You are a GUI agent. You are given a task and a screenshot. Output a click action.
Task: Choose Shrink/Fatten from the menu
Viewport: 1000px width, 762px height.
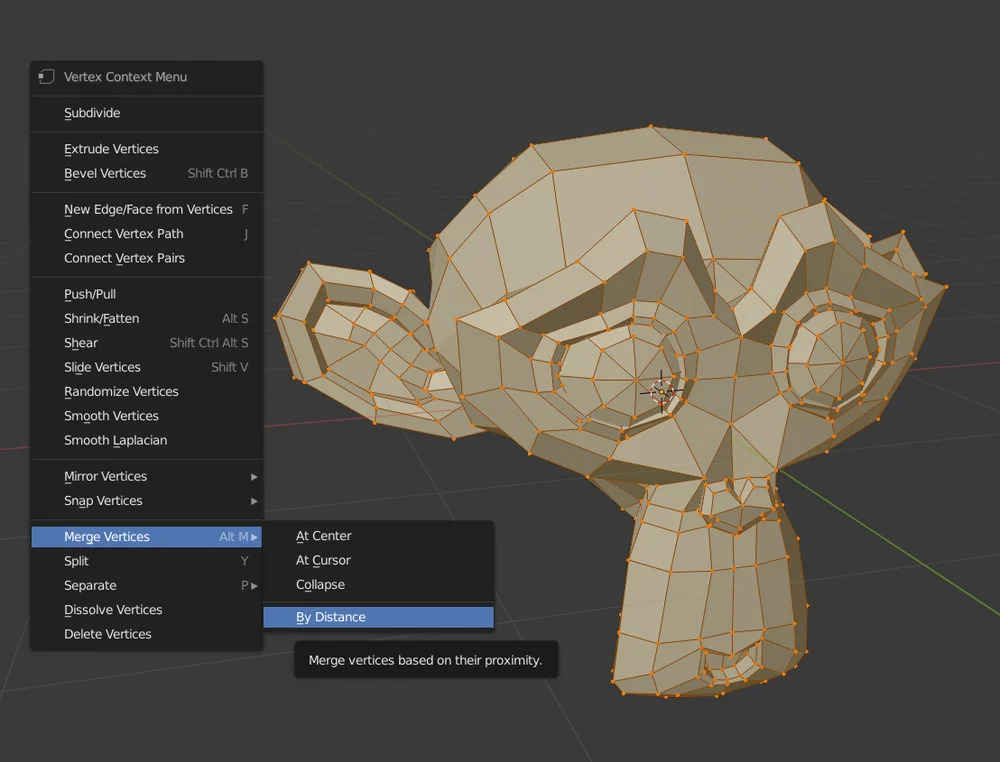[102, 318]
